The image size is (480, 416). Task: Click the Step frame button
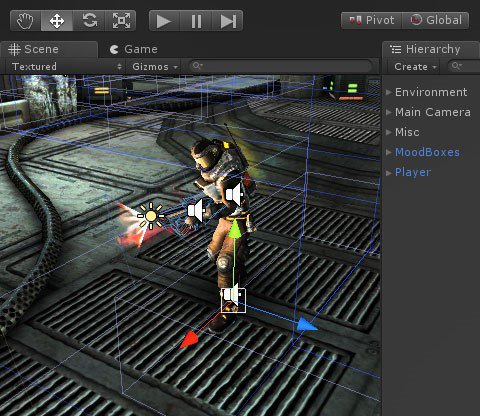pos(228,21)
